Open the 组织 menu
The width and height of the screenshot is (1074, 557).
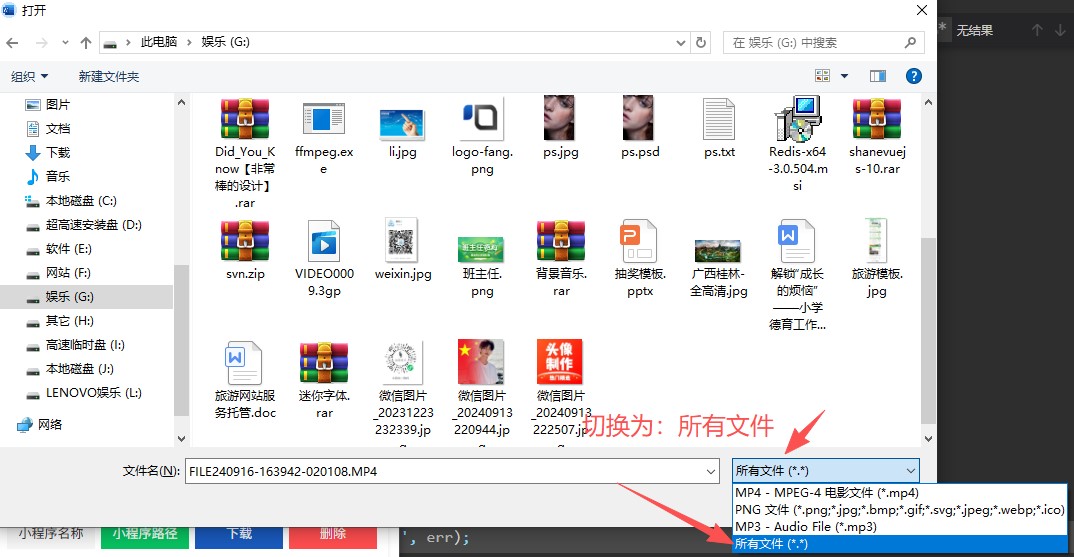click(x=30, y=76)
